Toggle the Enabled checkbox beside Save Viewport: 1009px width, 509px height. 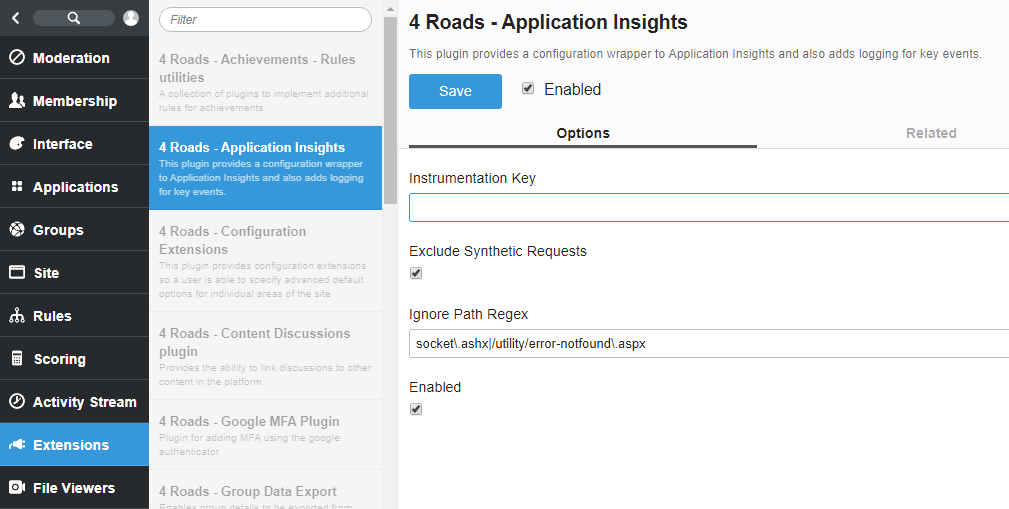click(528, 89)
